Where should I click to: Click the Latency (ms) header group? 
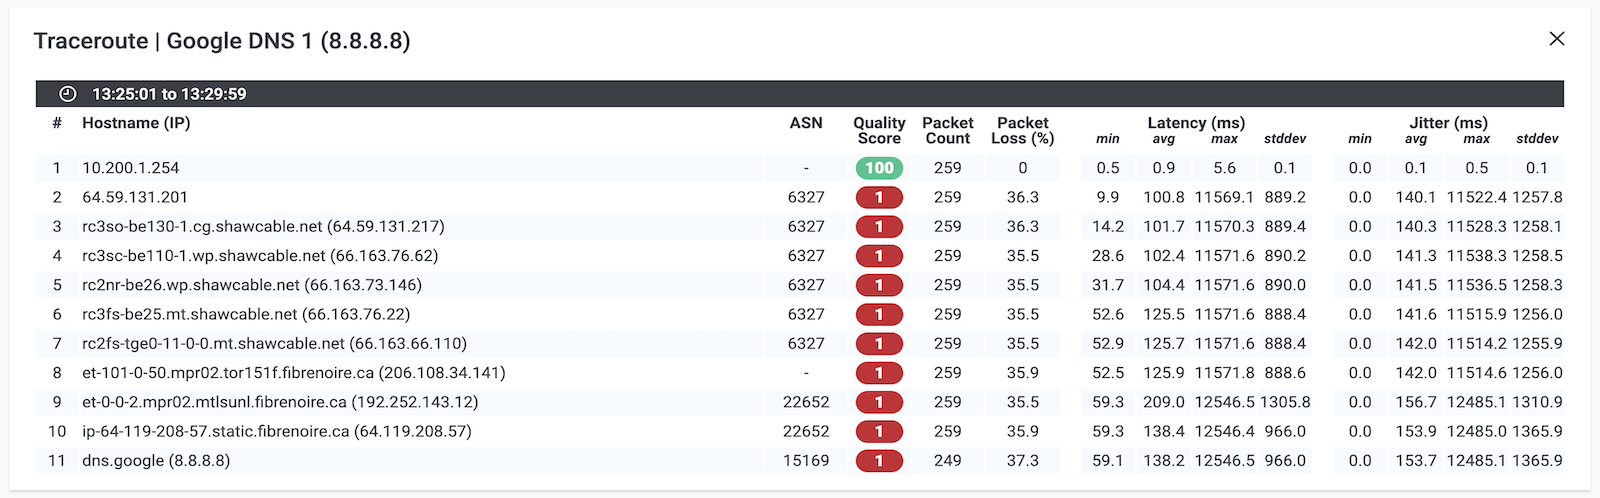pos(1196,123)
